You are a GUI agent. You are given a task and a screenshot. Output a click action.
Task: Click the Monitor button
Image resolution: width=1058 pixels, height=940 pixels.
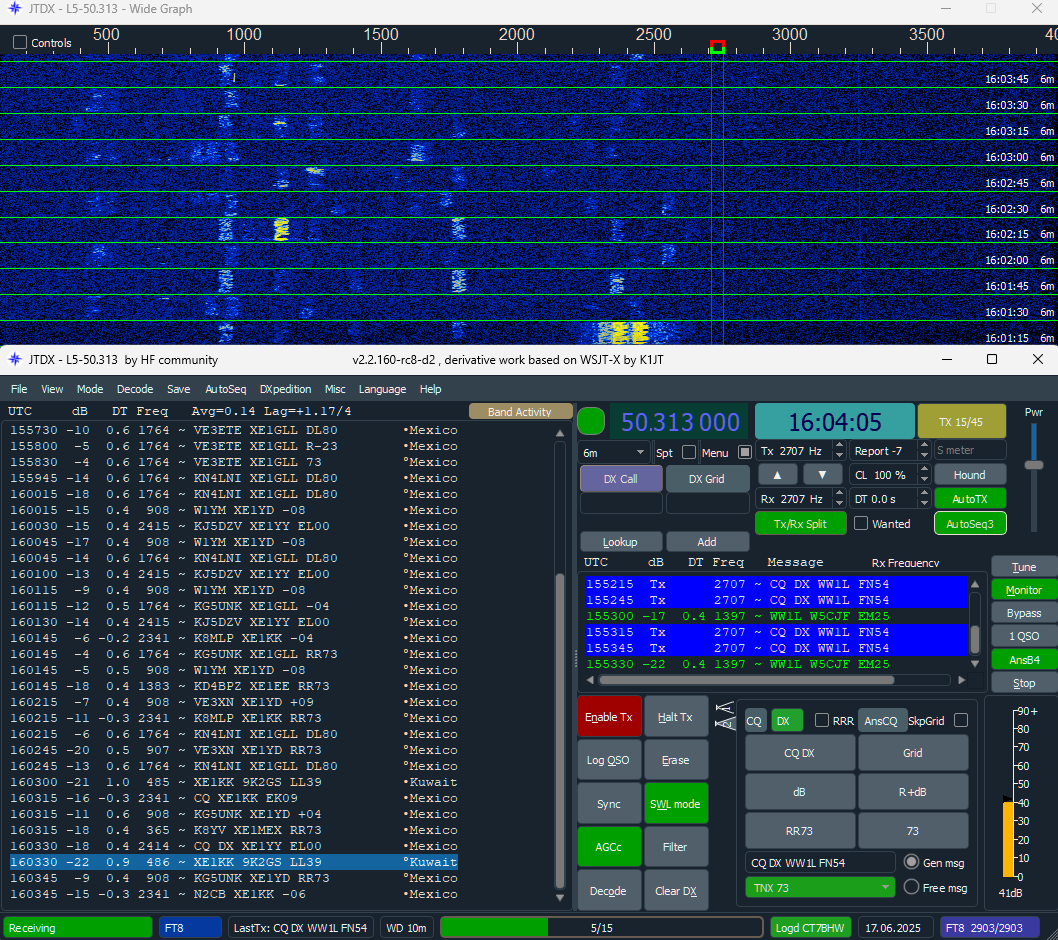click(x=1024, y=590)
